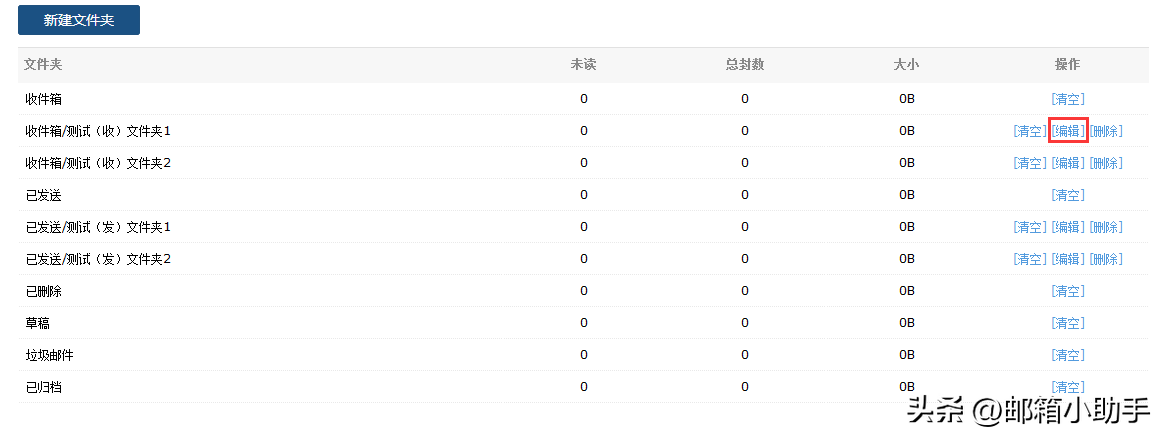This screenshot has width=1164, height=438.
Task: Select the 收件箱 folder name
Action: pyautogui.click(x=44, y=99)
